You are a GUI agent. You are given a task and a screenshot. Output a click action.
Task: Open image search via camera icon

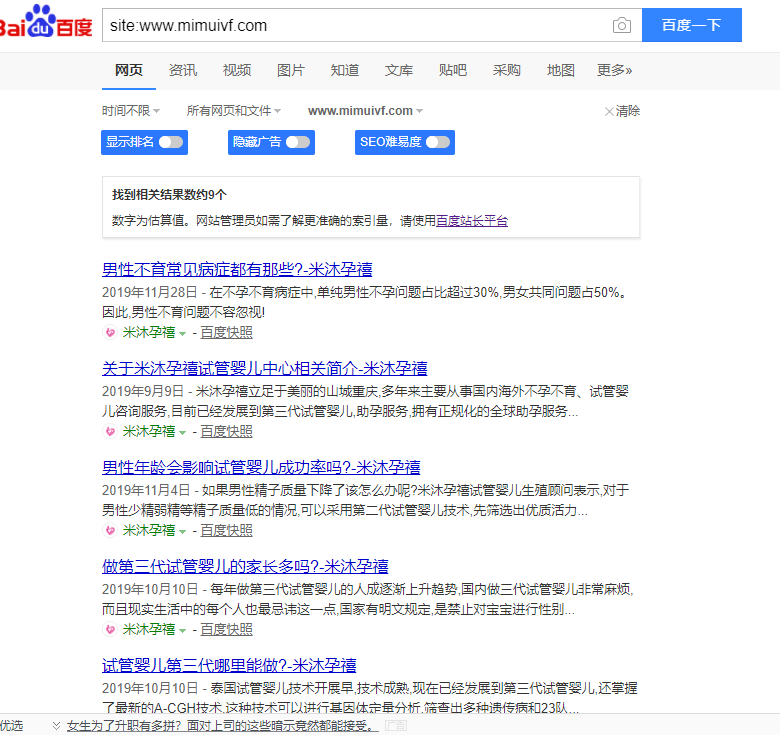click(x=621, y=25)
